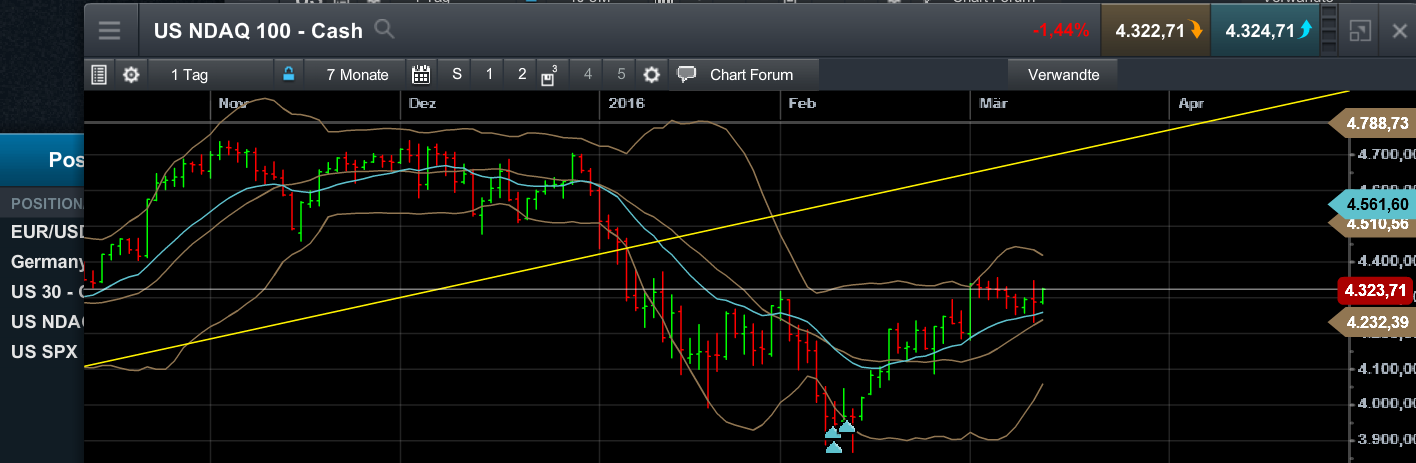Open the 1 Tag interval dropdown
1416x463 pixels.
click(210, 74)
